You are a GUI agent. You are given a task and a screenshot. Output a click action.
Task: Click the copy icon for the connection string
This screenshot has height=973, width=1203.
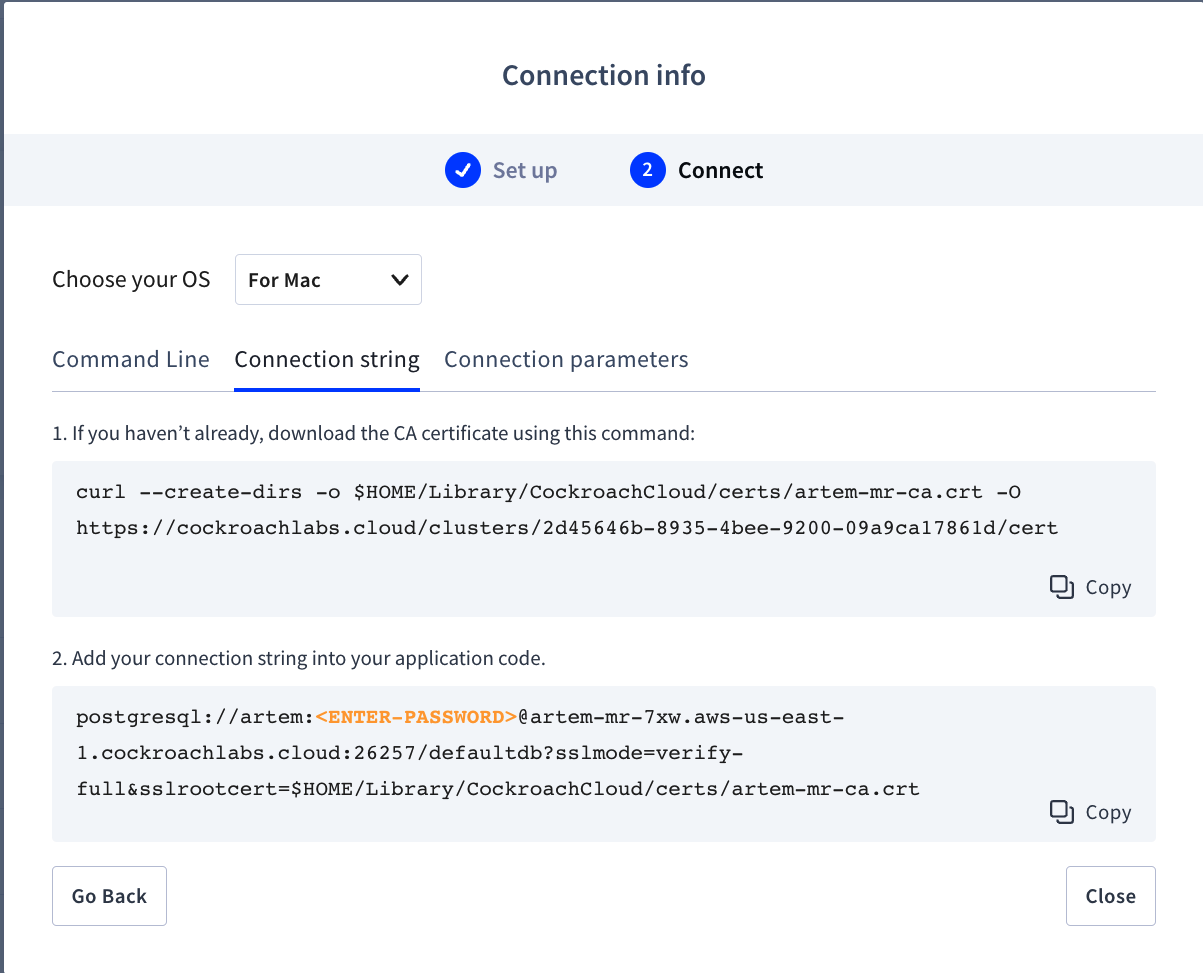click(x=1061, y=812)
